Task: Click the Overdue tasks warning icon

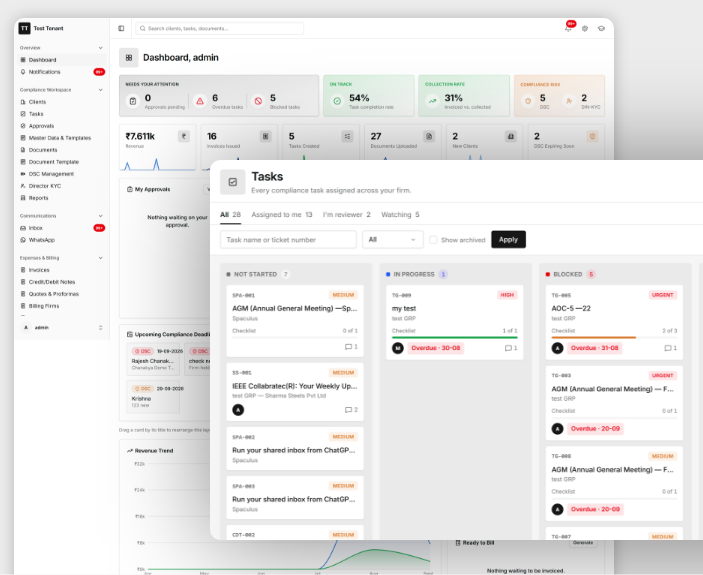Action: tap(200, 101)
